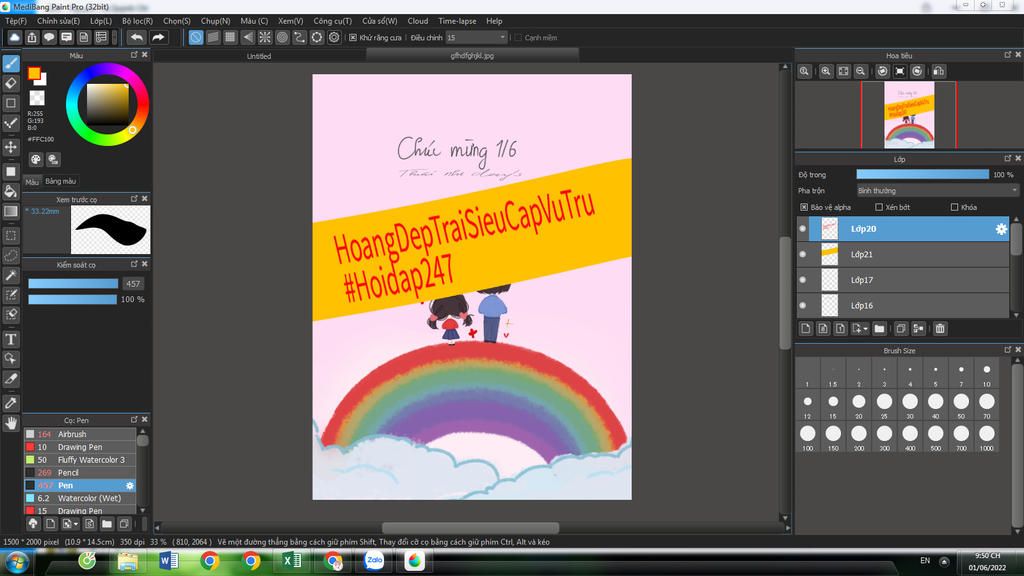Select the Eyedropper tool
The height and width of the screenshot is (576, 1024).
(11, 403)
